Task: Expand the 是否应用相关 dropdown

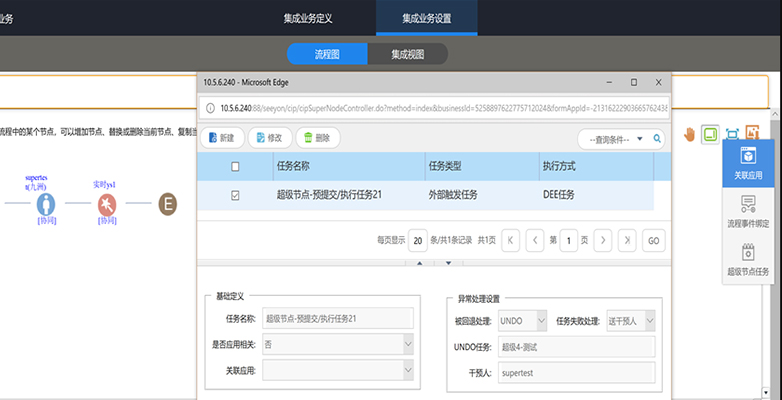Action: click(x=408, y=345)
